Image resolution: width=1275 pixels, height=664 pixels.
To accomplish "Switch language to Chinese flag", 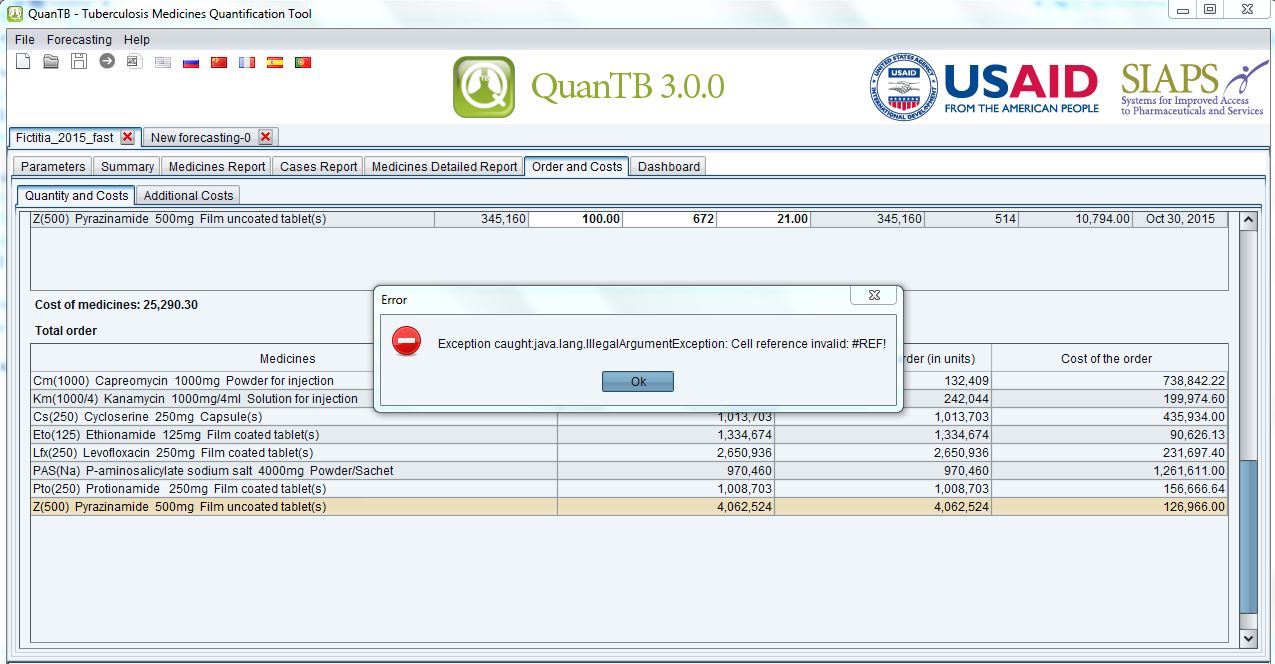I will (219, 62).
